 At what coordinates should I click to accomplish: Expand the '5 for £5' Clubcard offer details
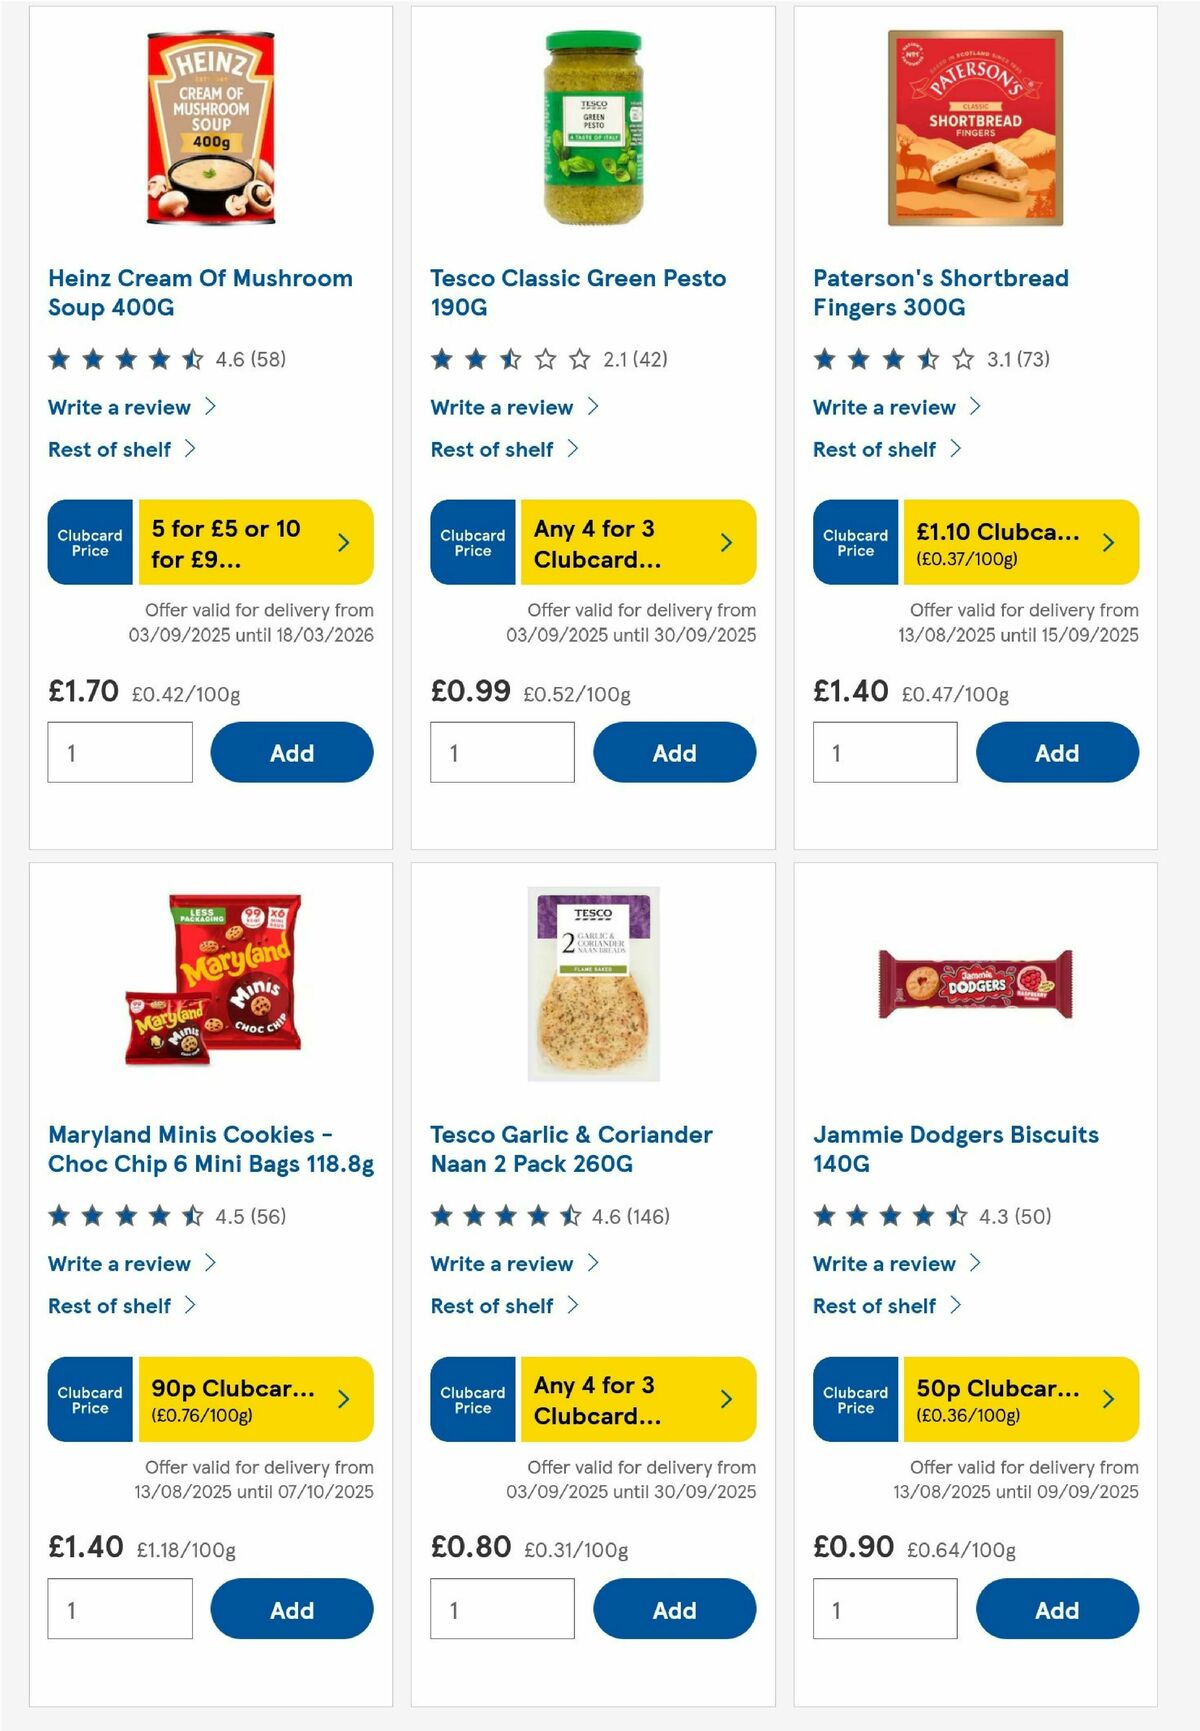[255, 542]
